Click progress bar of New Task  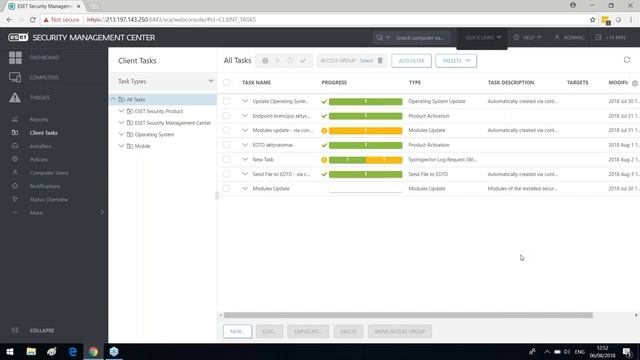click(366, 160)
